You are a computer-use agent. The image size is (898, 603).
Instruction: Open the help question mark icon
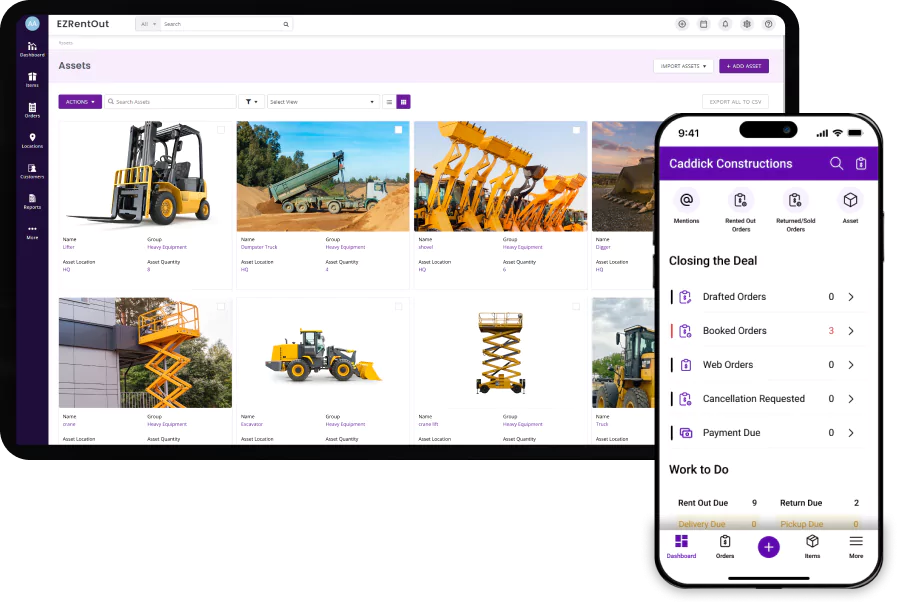pyautogui.click(x=768, y=24)
